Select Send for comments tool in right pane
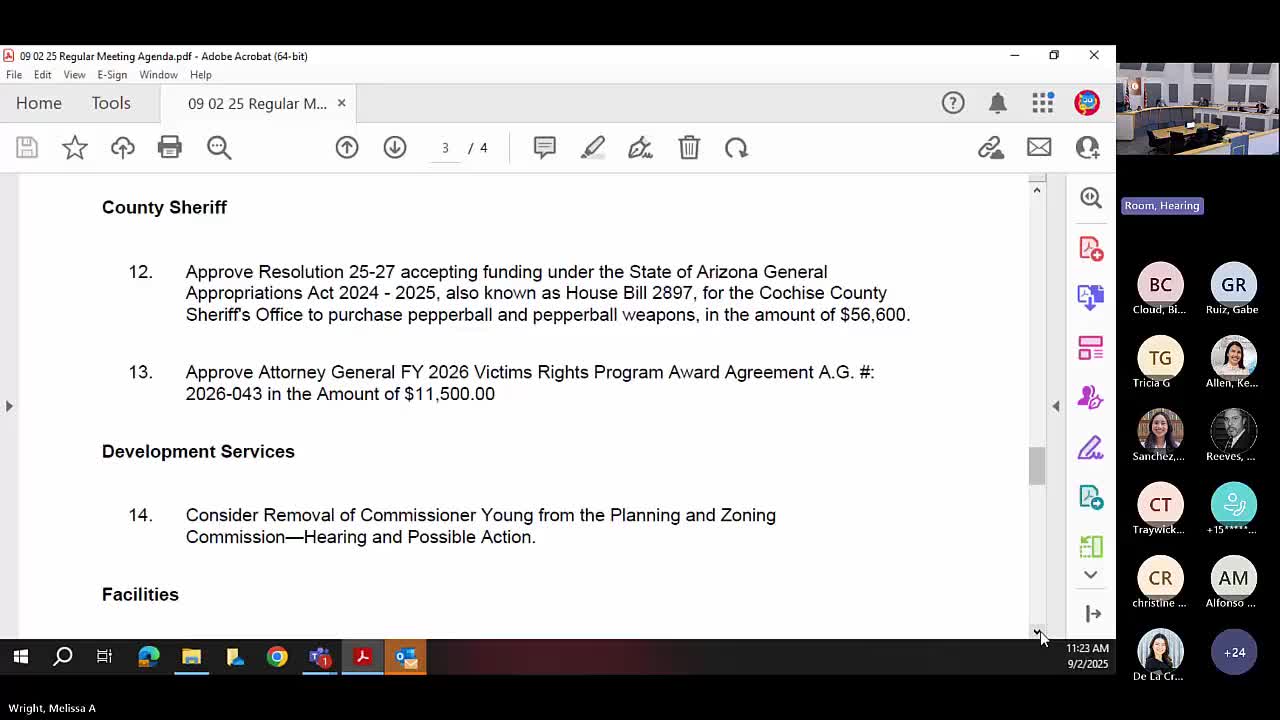The image size is (1280, 720). pos(1091,497)
